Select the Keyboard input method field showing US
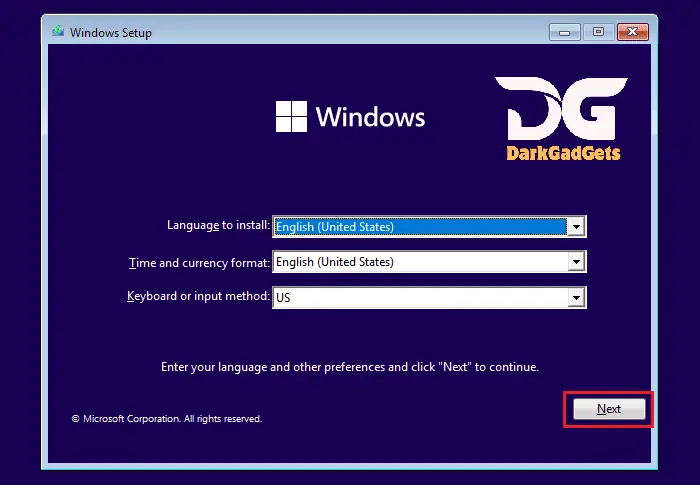 point(429,297)
